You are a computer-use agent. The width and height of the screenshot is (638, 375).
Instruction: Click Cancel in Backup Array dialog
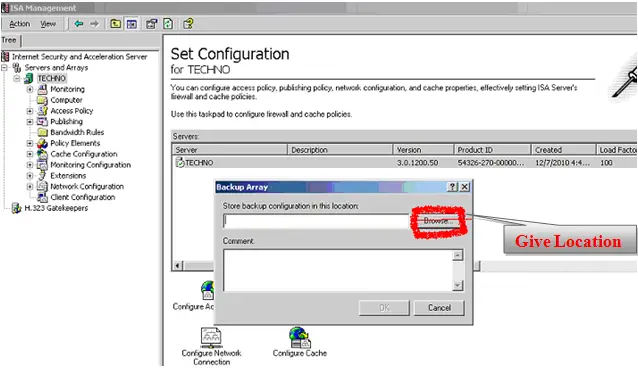(x=439, y=308)
